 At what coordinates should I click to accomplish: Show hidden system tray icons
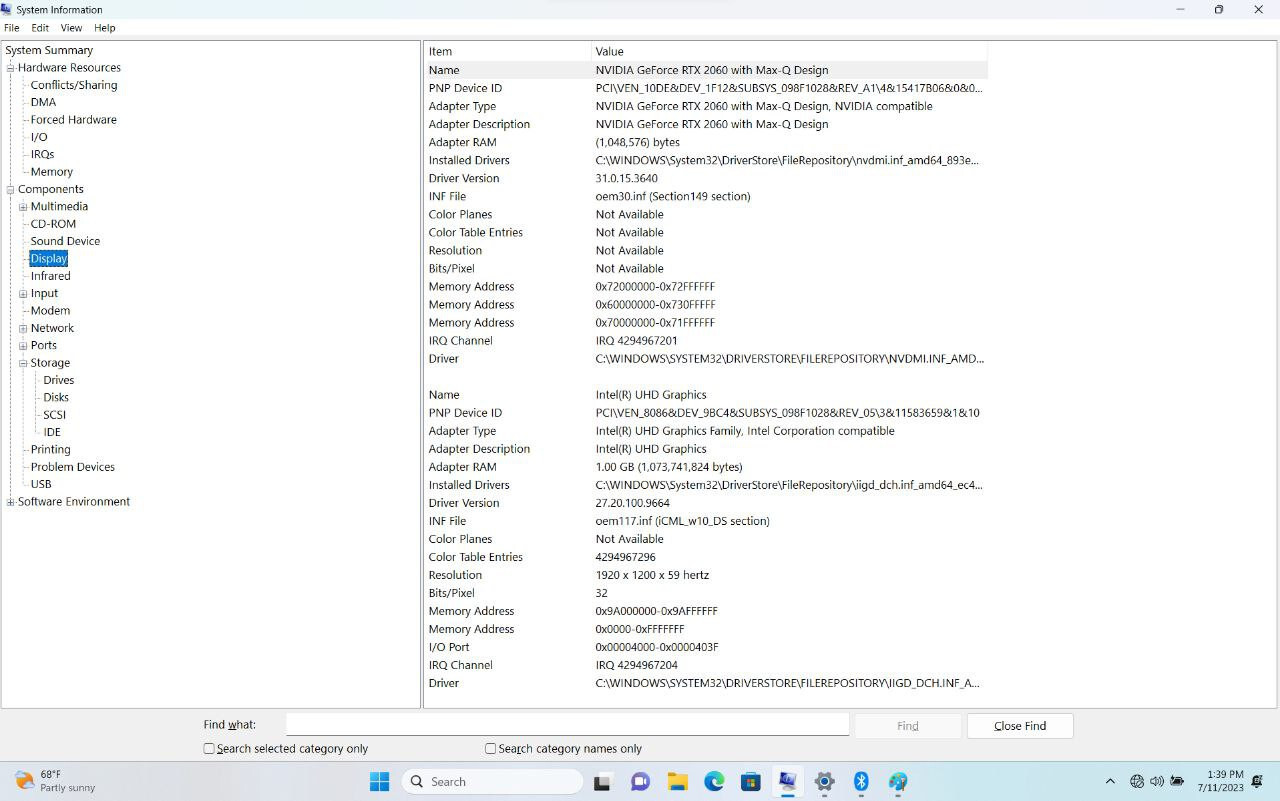[x=1110, y=782]
